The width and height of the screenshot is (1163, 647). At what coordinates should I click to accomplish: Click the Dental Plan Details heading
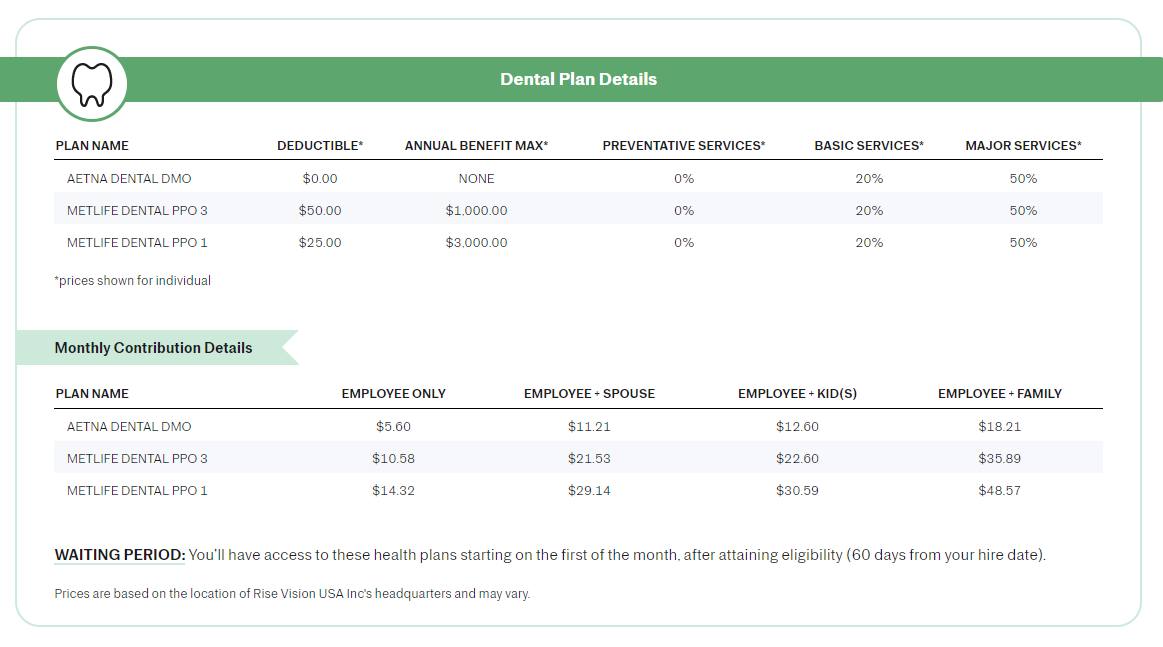click(578, 79)
